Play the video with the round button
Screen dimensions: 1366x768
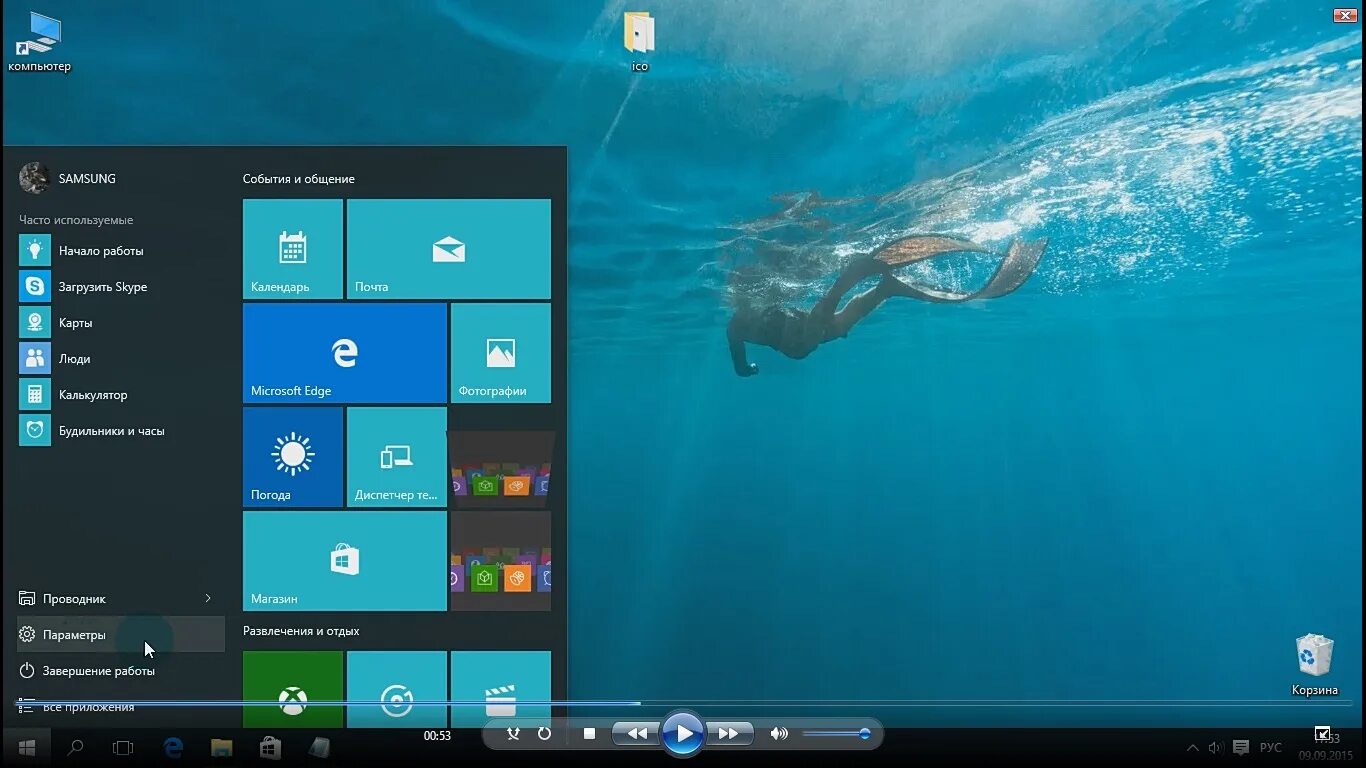click(684, 734)
